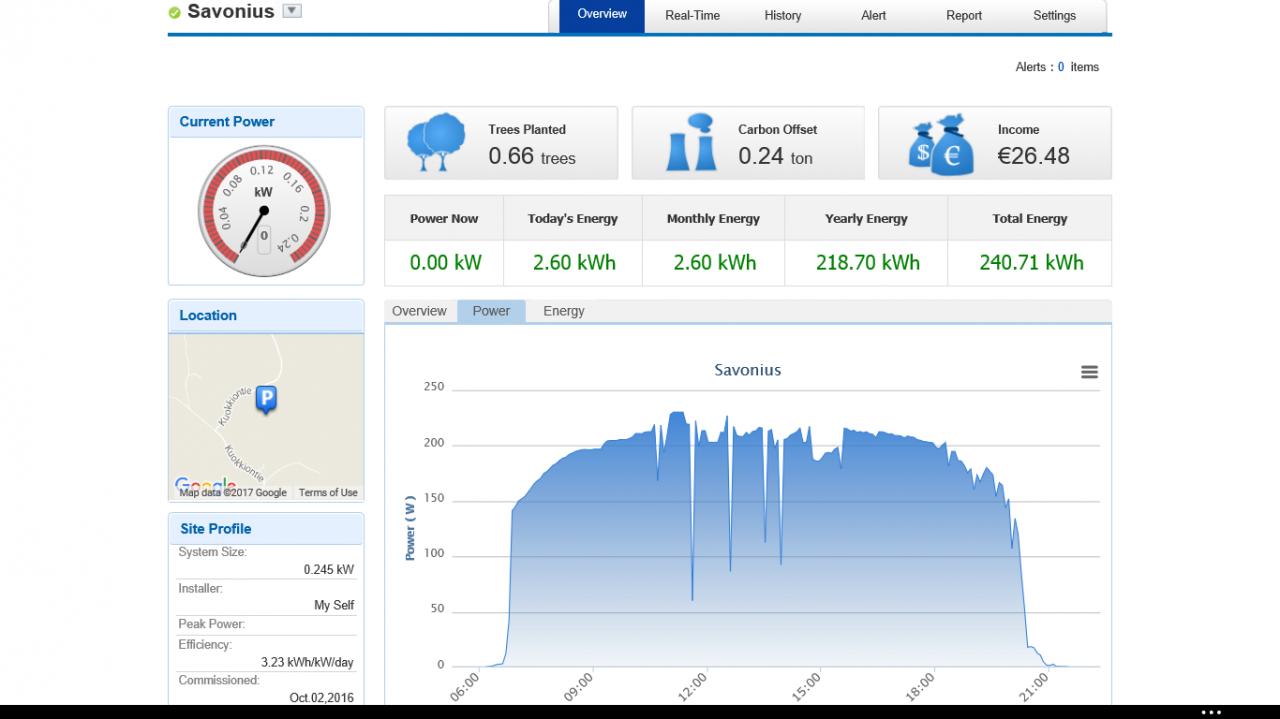Click the Savonius chart title
This screenshot has height=719, width=1280.
748,370
